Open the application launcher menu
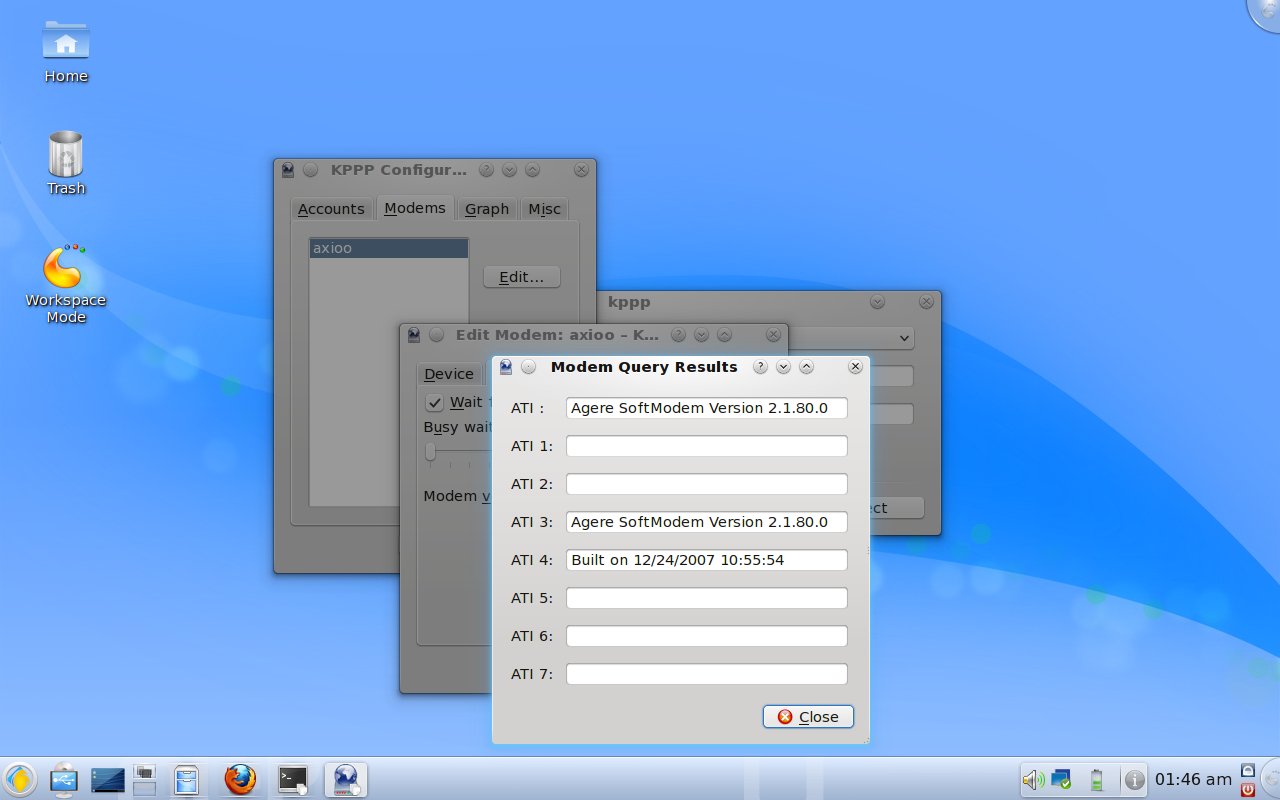The height and width of the screenshot is (800, 1280). 20,779
